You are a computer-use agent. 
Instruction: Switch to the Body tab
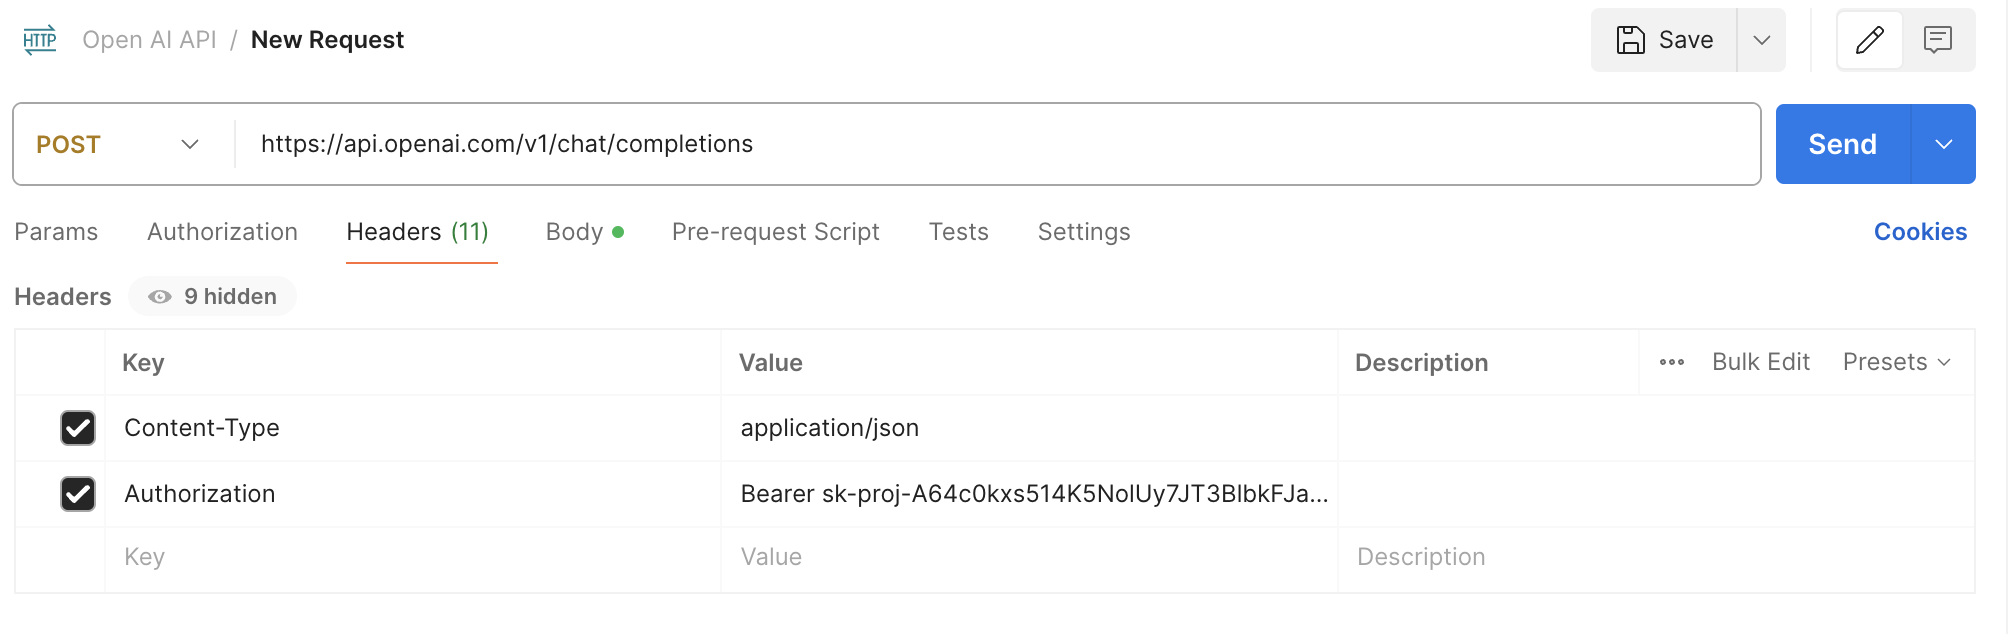click(584, 232)
